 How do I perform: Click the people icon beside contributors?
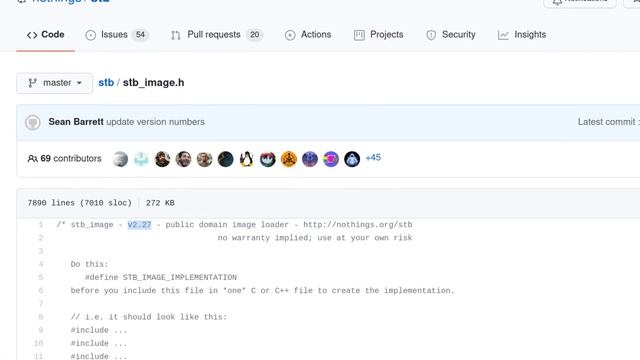pos(32,158)
